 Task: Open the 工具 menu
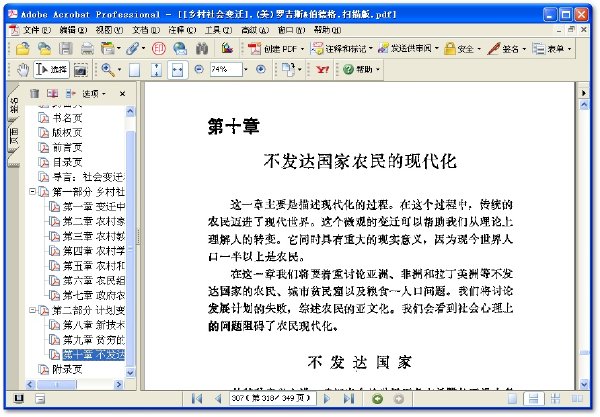pyautogui.click(x=218, y=30)
